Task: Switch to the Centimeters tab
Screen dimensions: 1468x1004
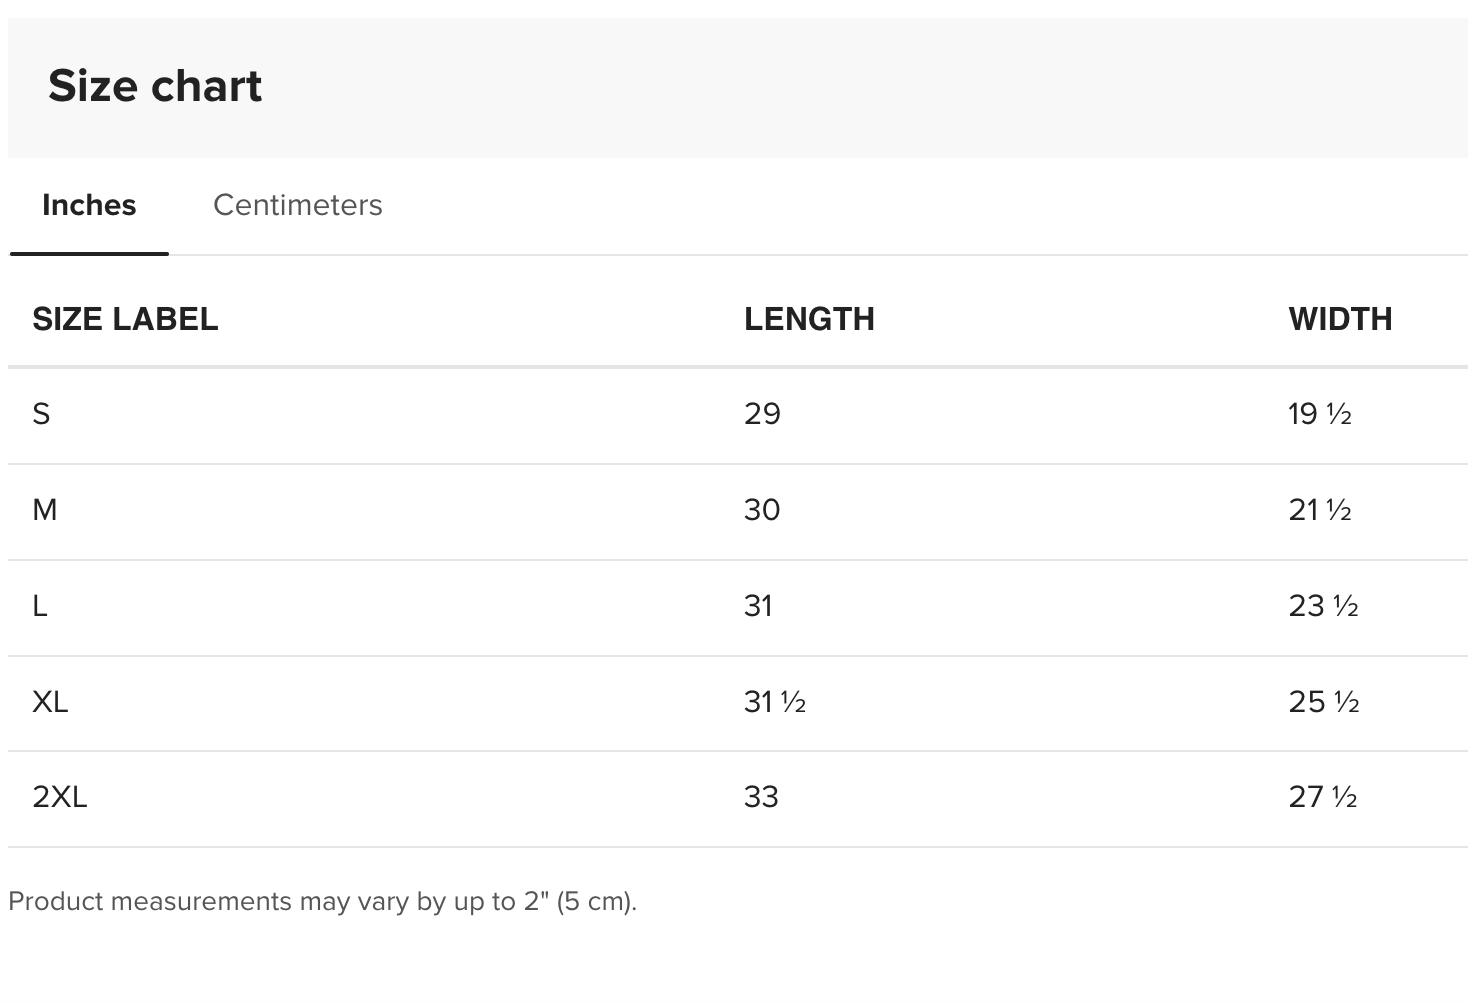Action: point(297,205)
